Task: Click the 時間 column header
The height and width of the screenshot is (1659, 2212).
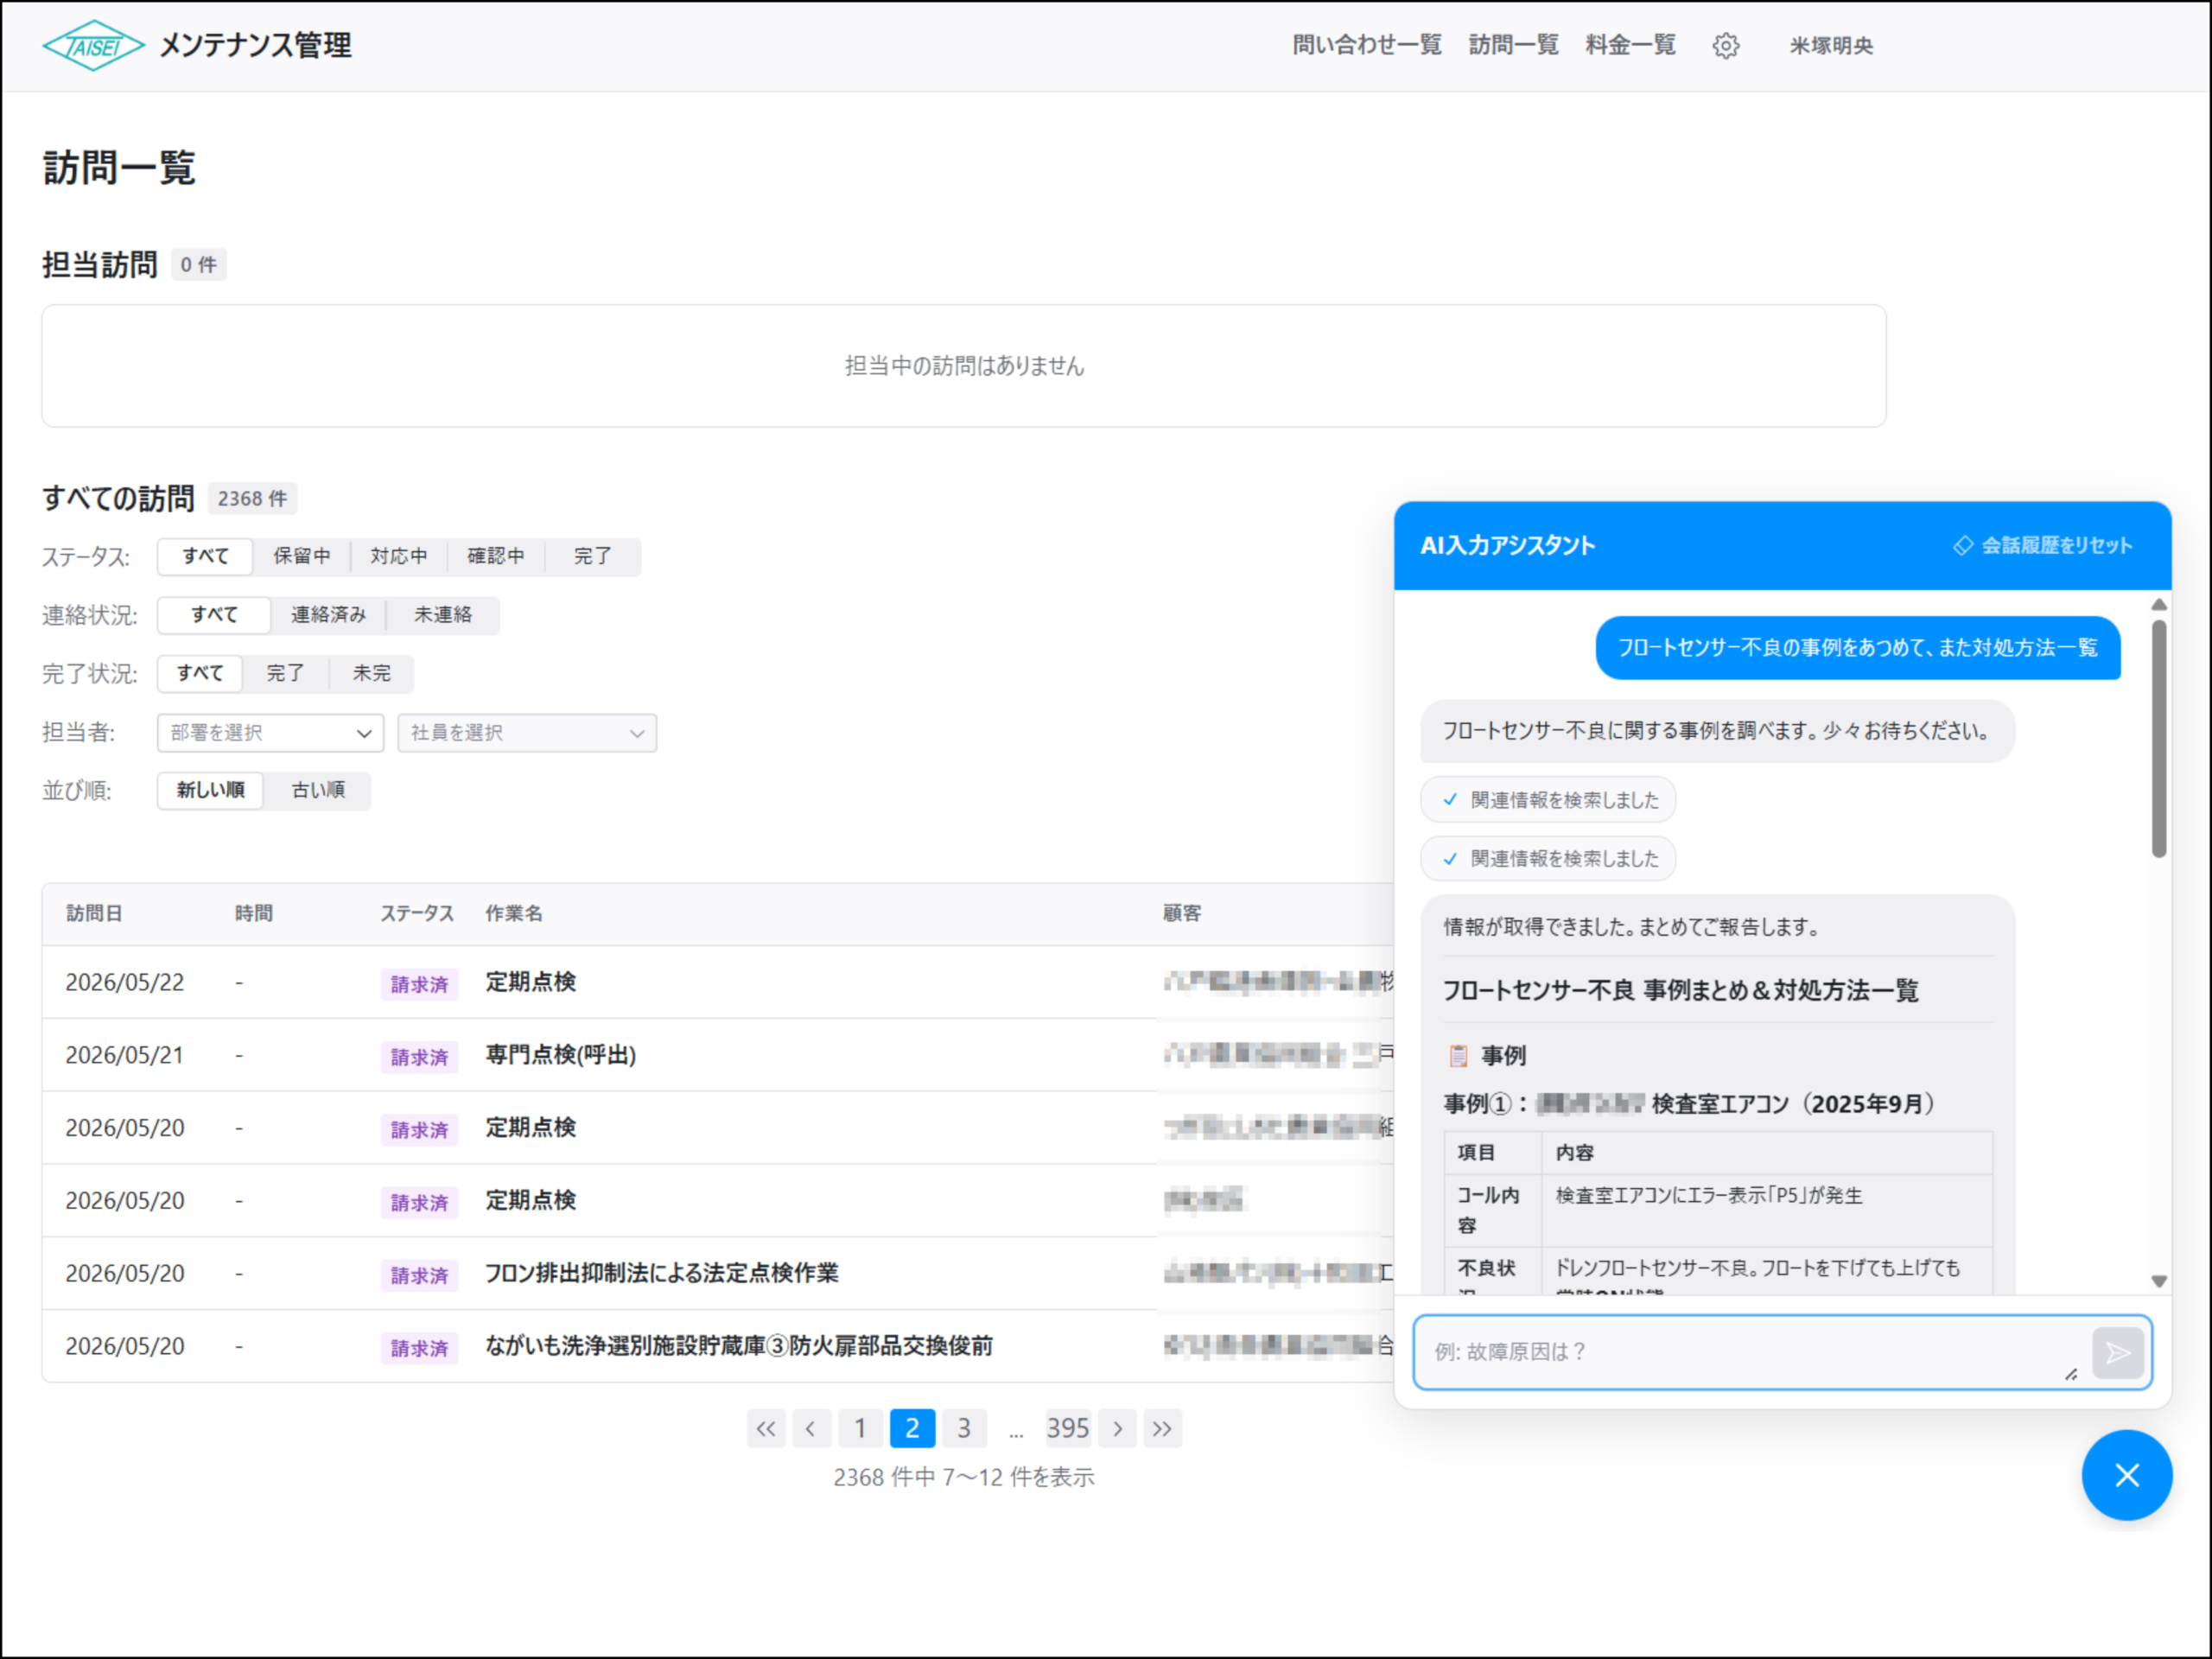Action: pyautogui.click(x=254, y=913)
